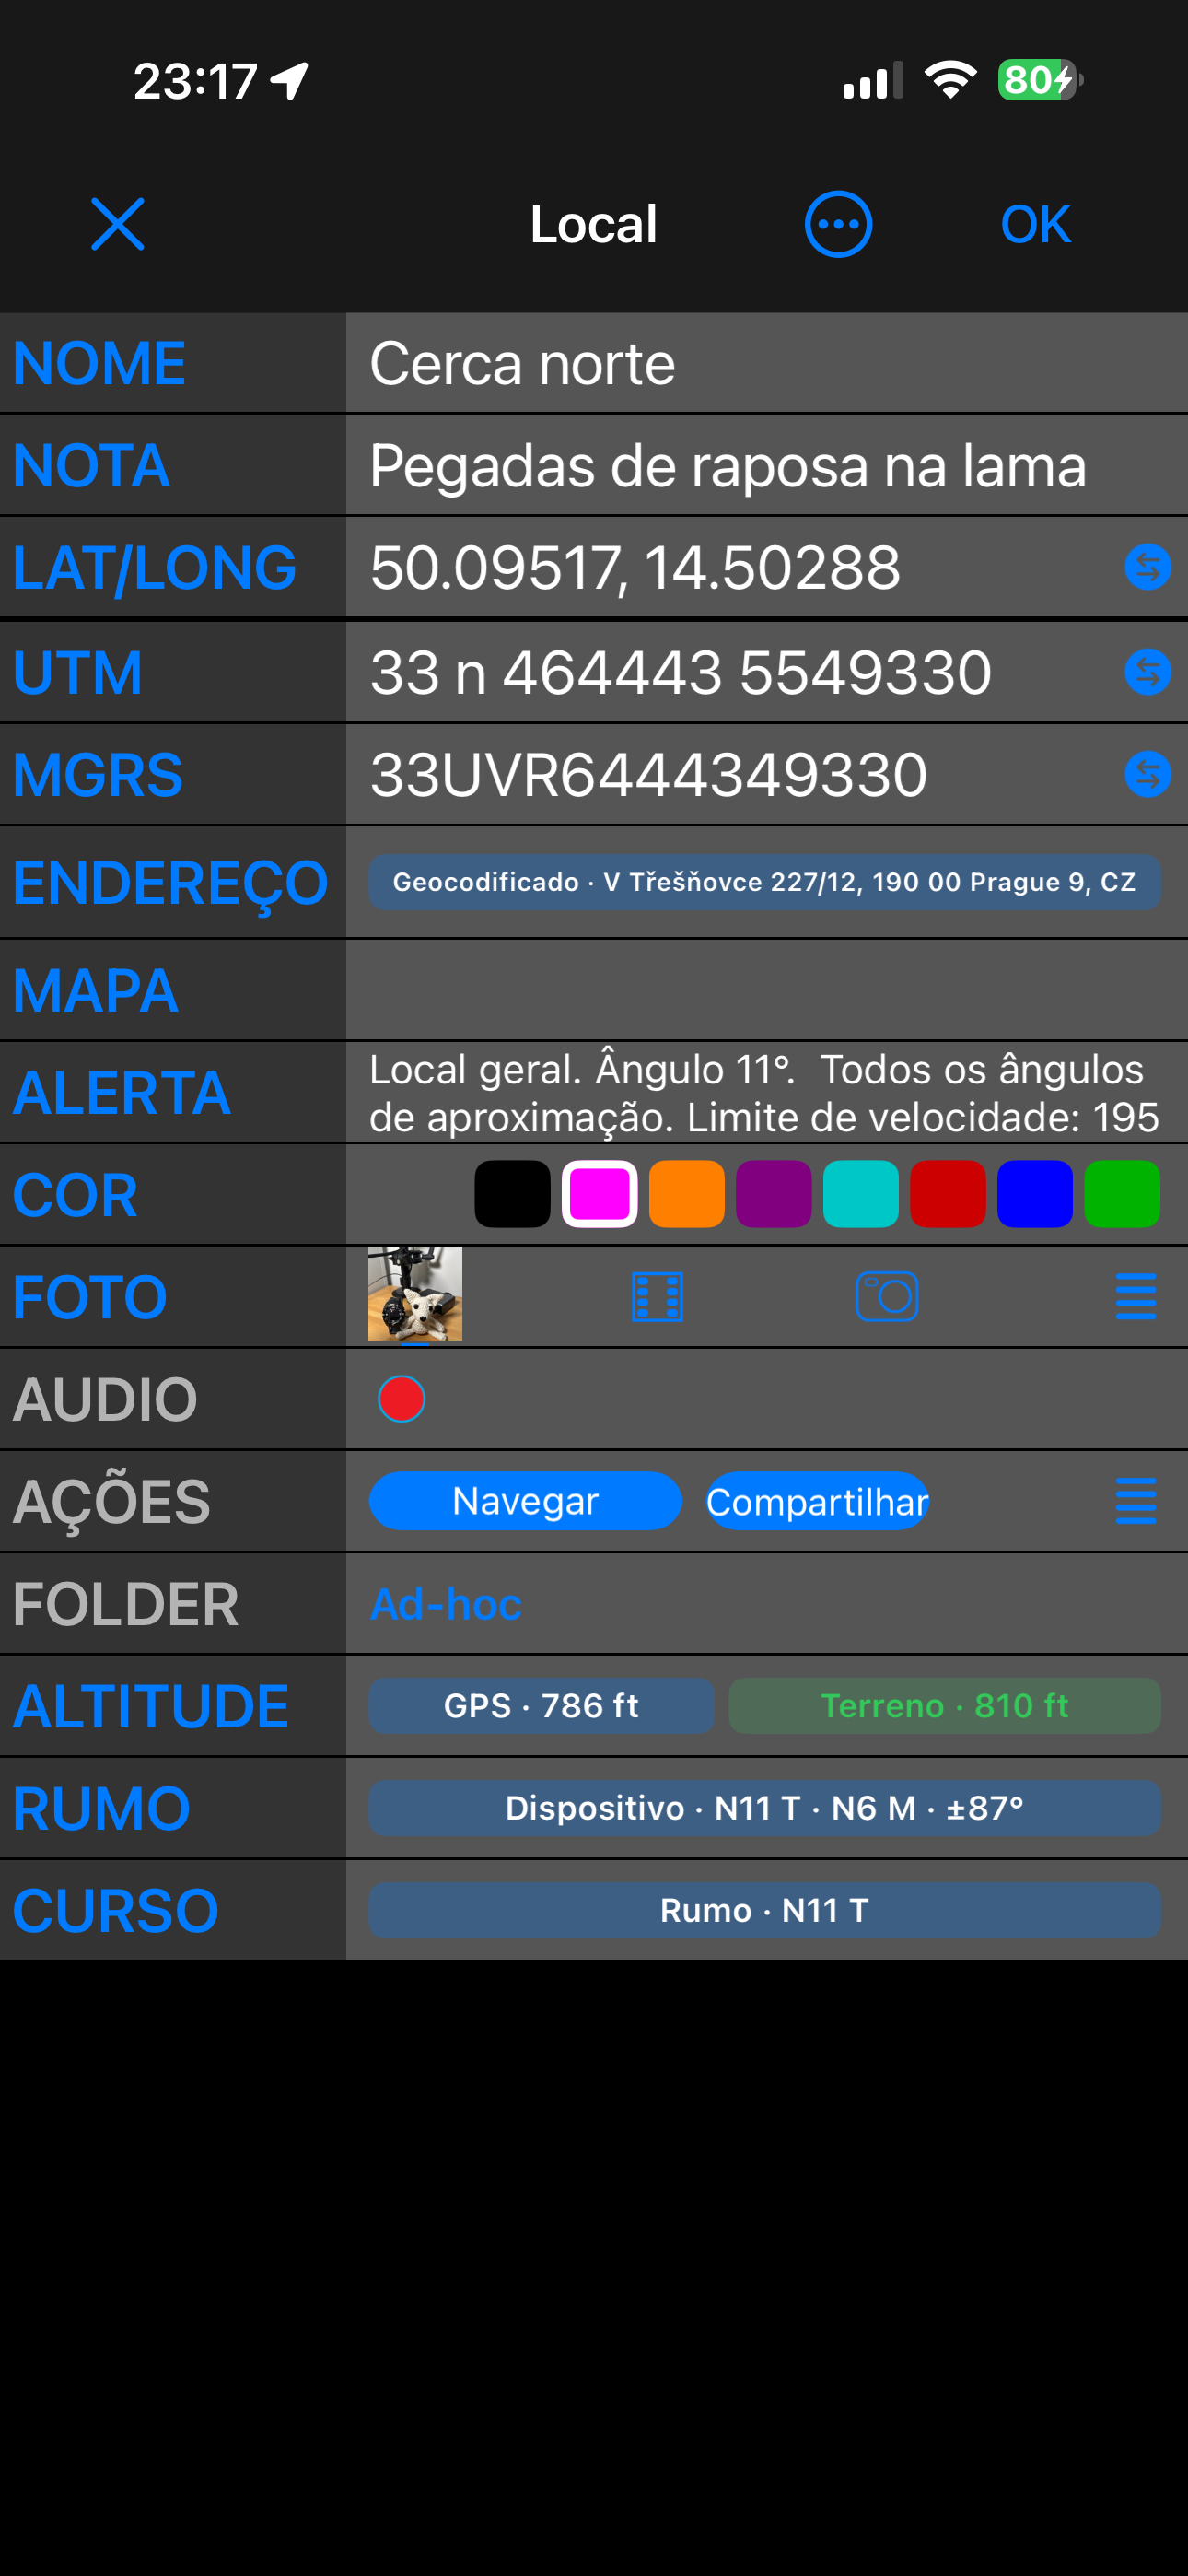
Task: Select the orange color swatch
Action: (x=686, y=1194)
